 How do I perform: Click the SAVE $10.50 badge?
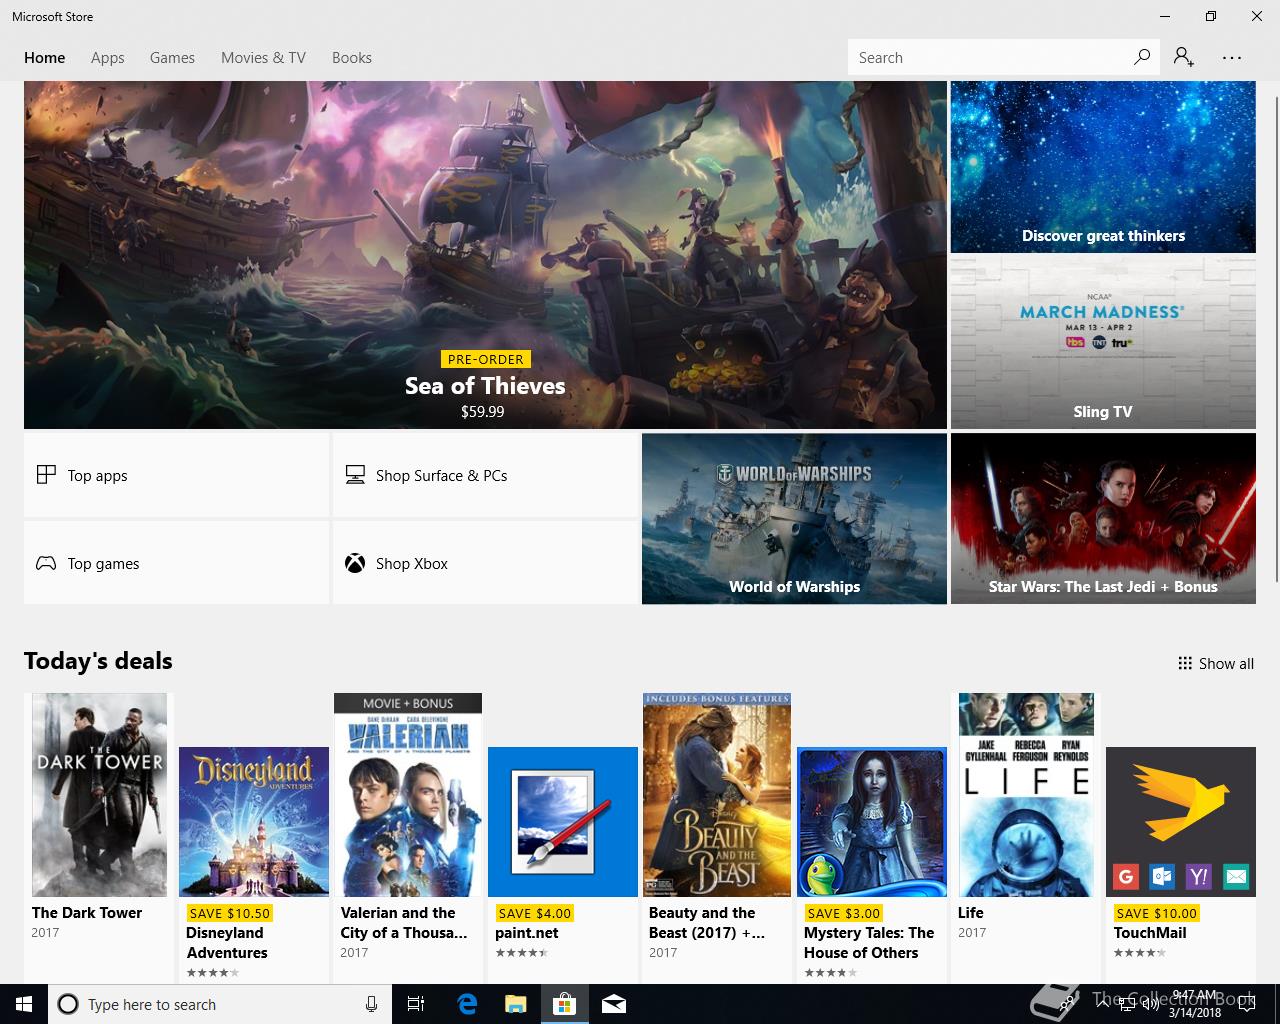230,913
